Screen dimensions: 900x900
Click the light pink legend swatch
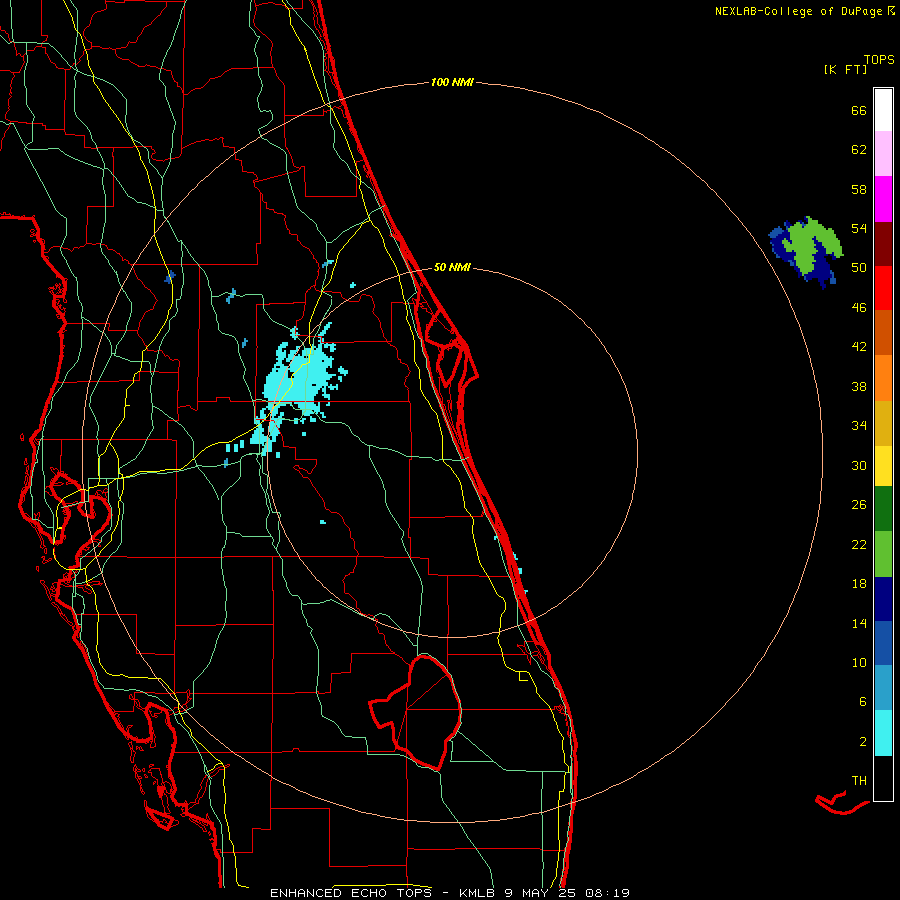[883, 153]
